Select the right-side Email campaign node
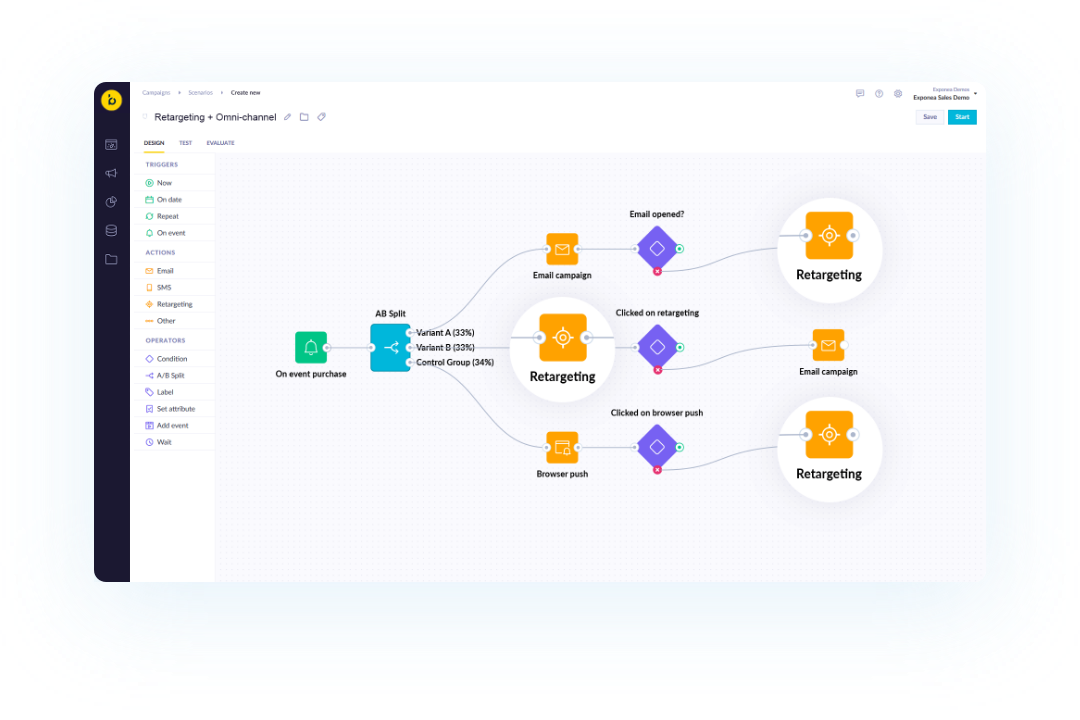The width and height of the screenshot is (1080, 720). (828, 345)
